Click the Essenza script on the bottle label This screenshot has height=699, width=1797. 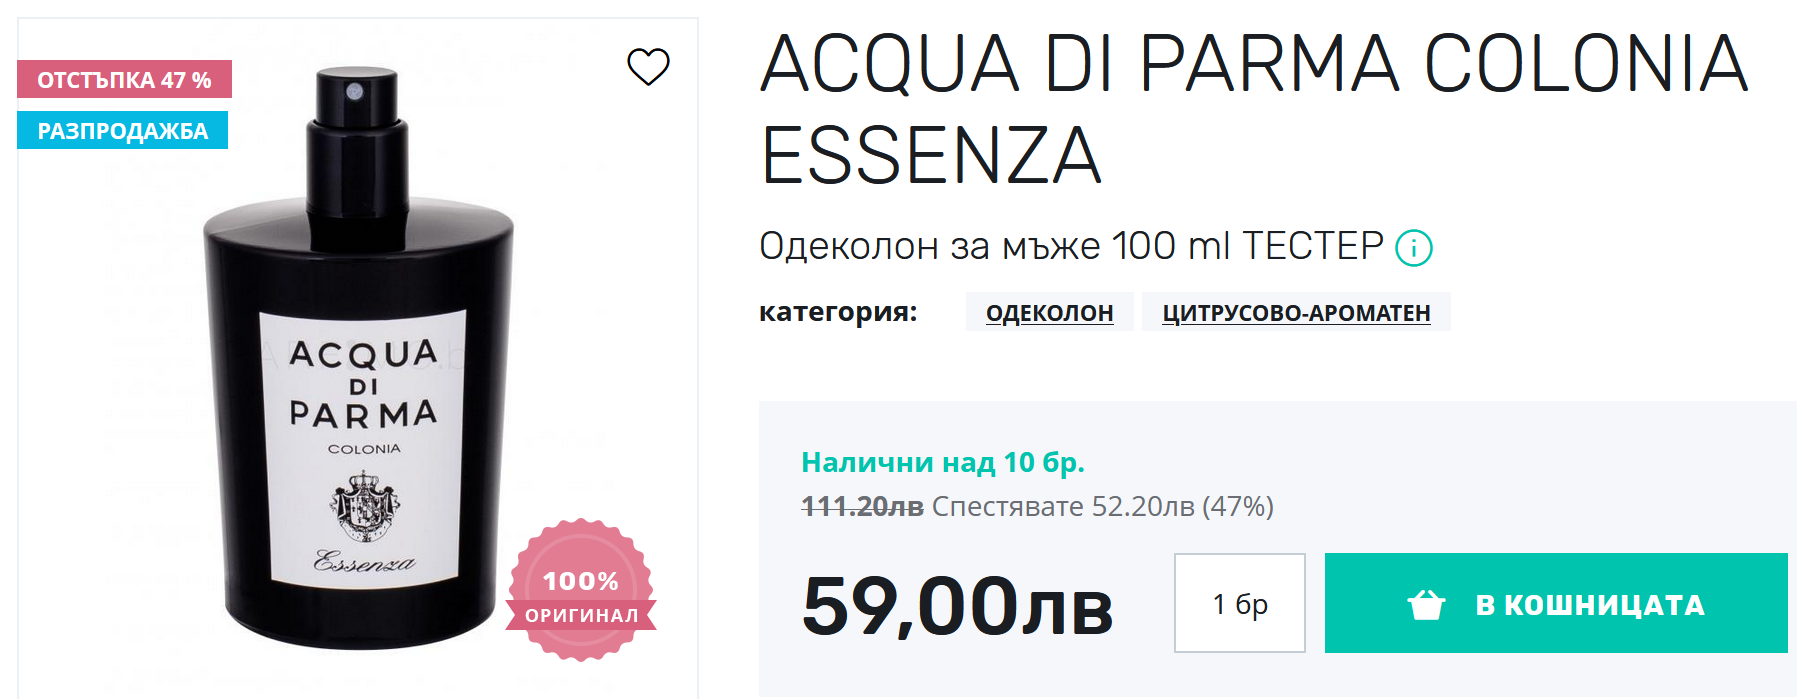(x=364, y=561)
